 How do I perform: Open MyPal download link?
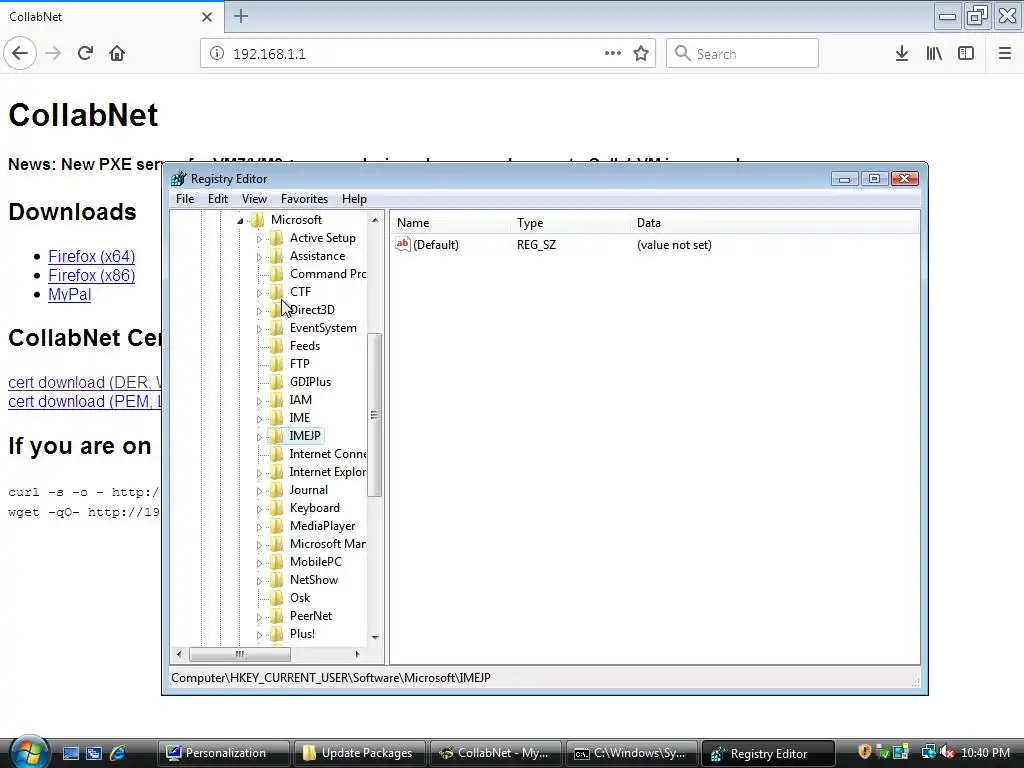[69, 294]
